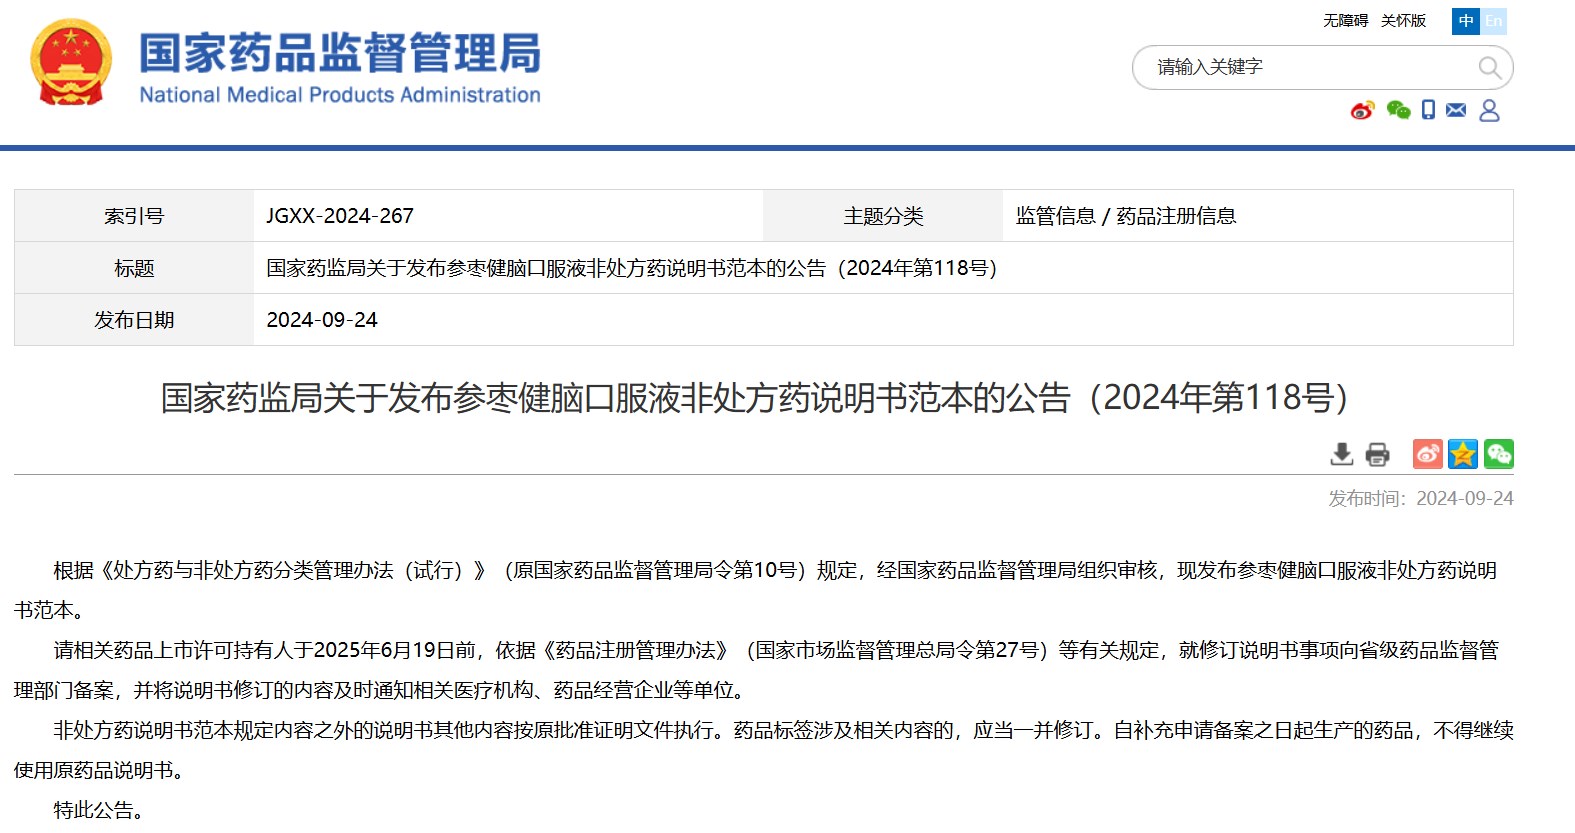Switch to 关怀版 care mode
This screenshot has width=1575, height=833.
(x=1403, y=21)
